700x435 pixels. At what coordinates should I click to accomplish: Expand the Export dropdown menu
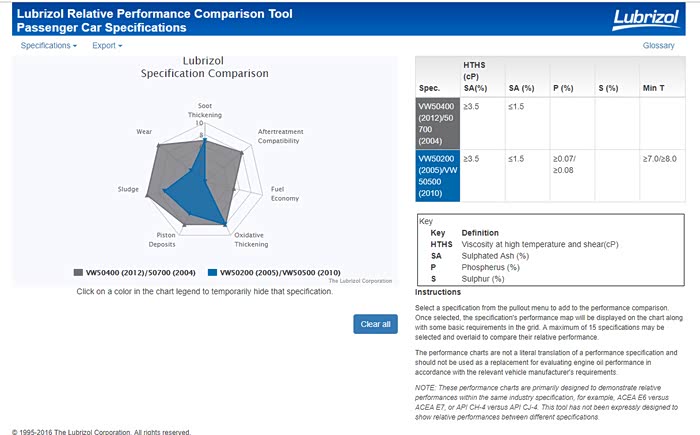[107, 46]
